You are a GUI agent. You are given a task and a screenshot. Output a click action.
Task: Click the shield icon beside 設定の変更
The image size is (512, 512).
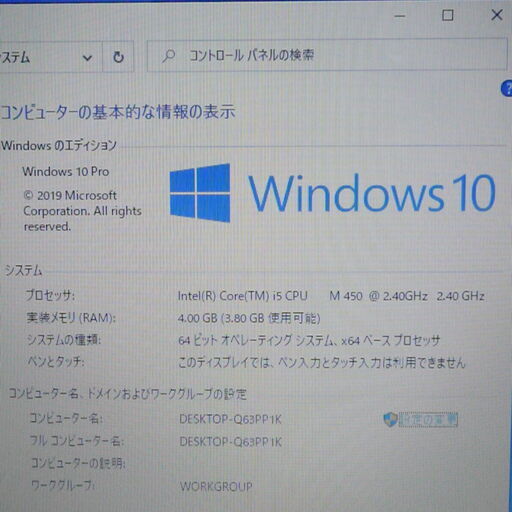(390, 419)
